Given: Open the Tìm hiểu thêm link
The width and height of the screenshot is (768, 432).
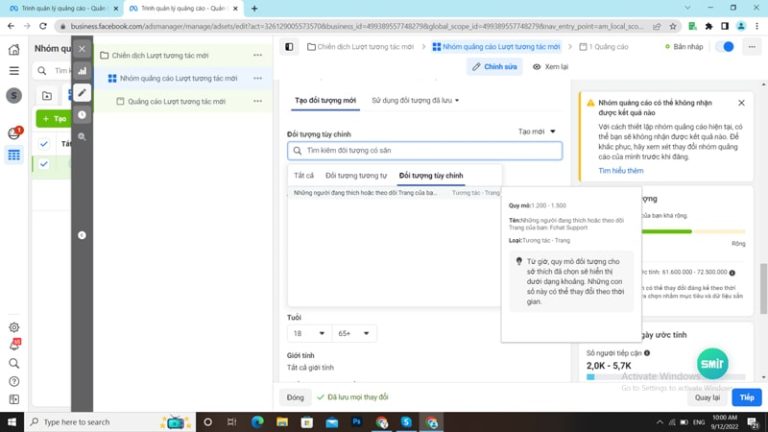Looking at the screenshot, I should point(620,171).
